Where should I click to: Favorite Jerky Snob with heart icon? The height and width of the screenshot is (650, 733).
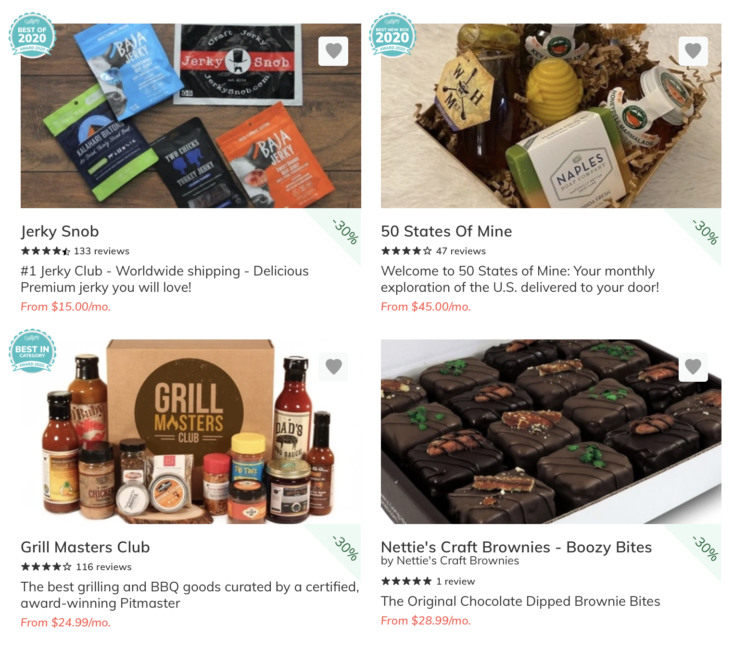coord(333,51)
